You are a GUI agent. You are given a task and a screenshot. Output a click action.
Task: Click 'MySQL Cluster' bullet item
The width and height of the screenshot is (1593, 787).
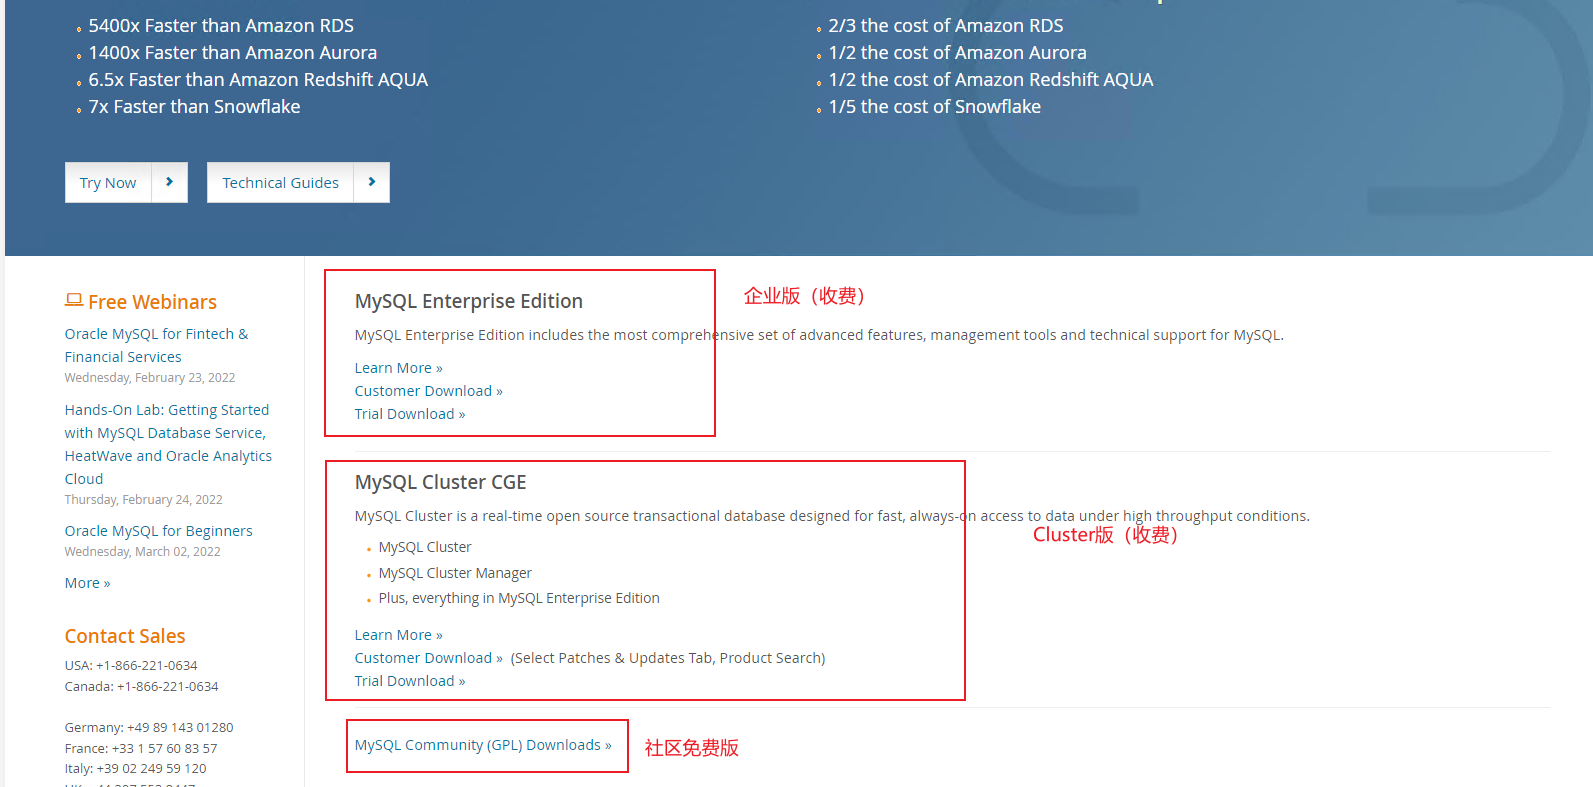(x=425, y=547)
